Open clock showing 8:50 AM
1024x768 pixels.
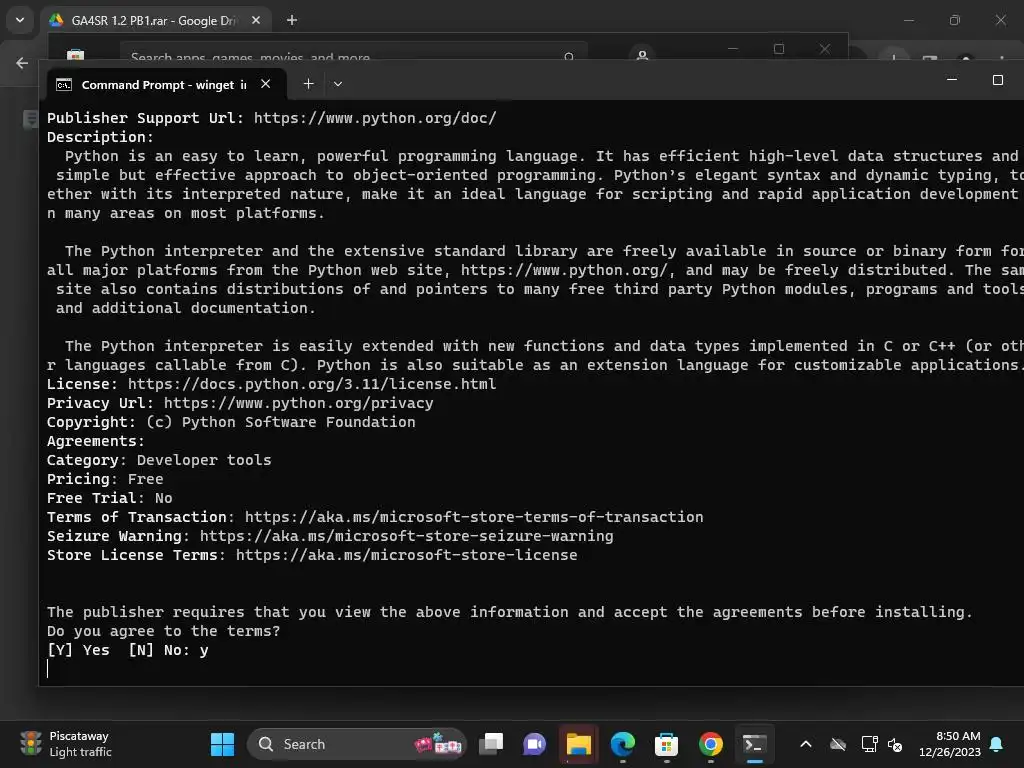click(950, 744)
